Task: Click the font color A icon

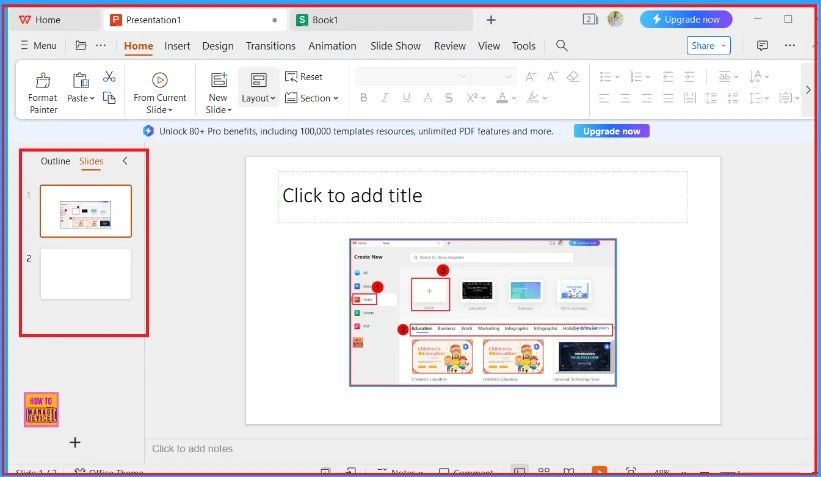Action: point(502,97)
